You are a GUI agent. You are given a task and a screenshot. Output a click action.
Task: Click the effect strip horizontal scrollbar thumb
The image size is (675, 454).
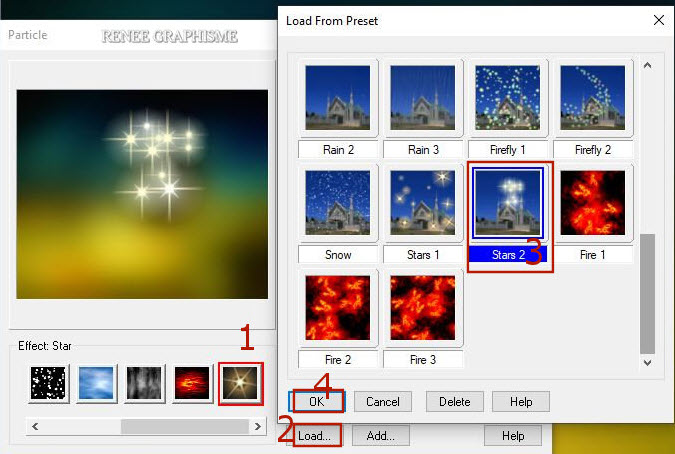pos(185,426)
